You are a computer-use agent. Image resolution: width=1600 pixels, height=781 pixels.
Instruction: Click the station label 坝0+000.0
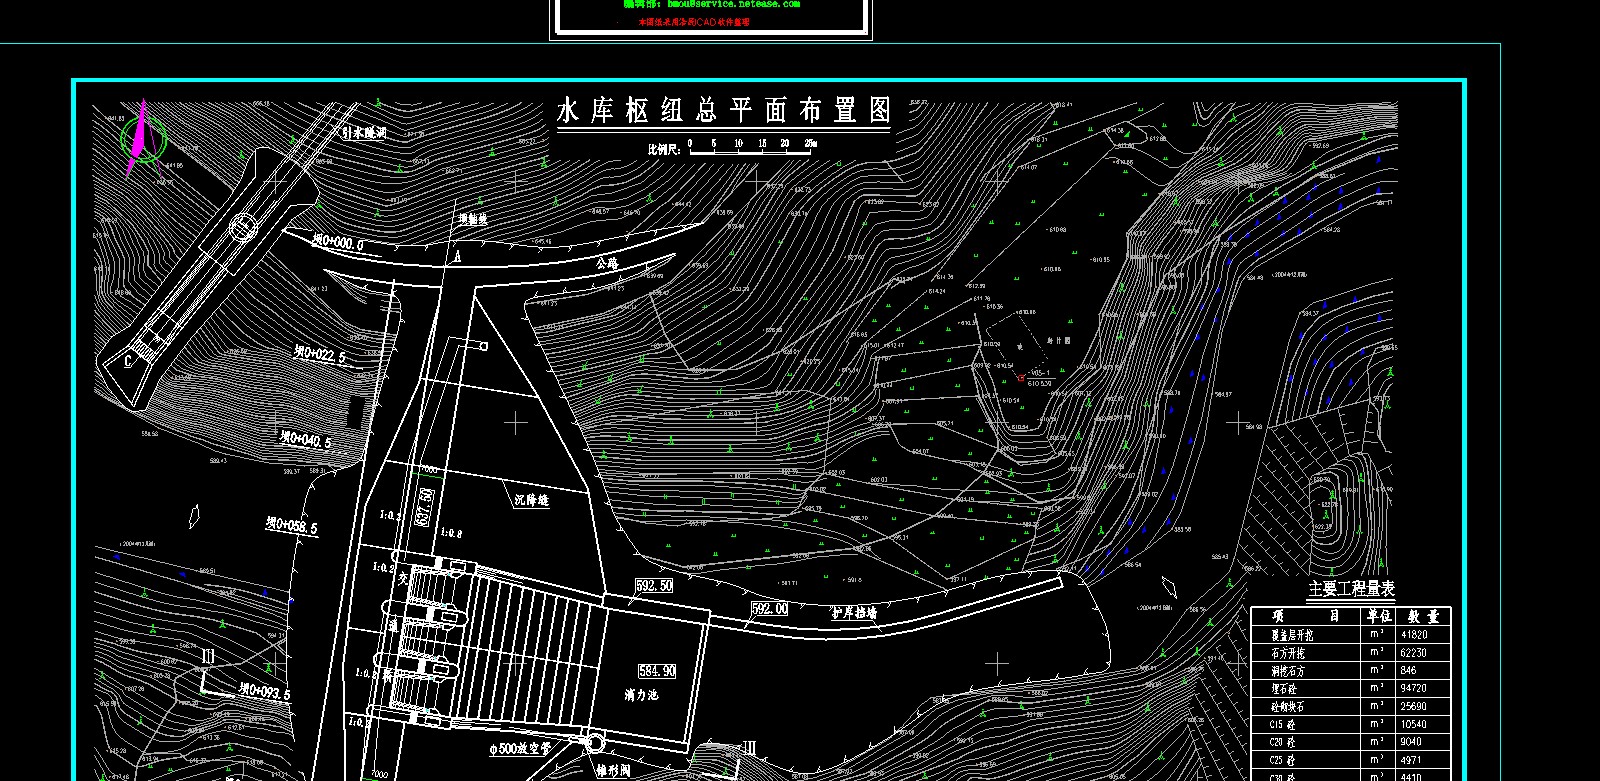click(337, 243)
